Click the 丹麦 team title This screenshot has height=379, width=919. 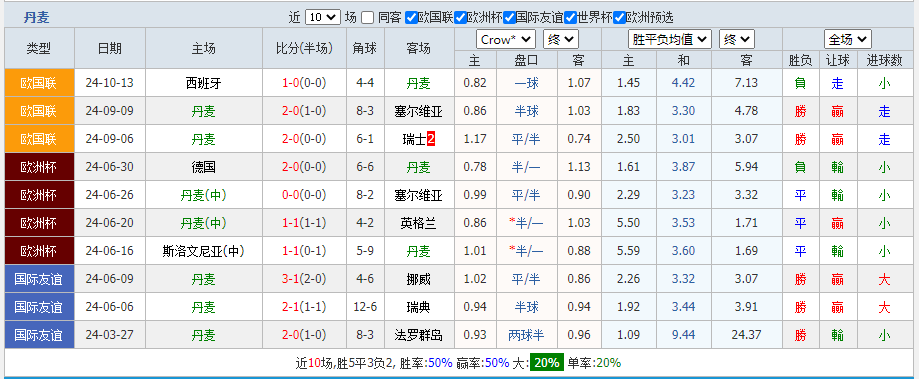(36, 18)
